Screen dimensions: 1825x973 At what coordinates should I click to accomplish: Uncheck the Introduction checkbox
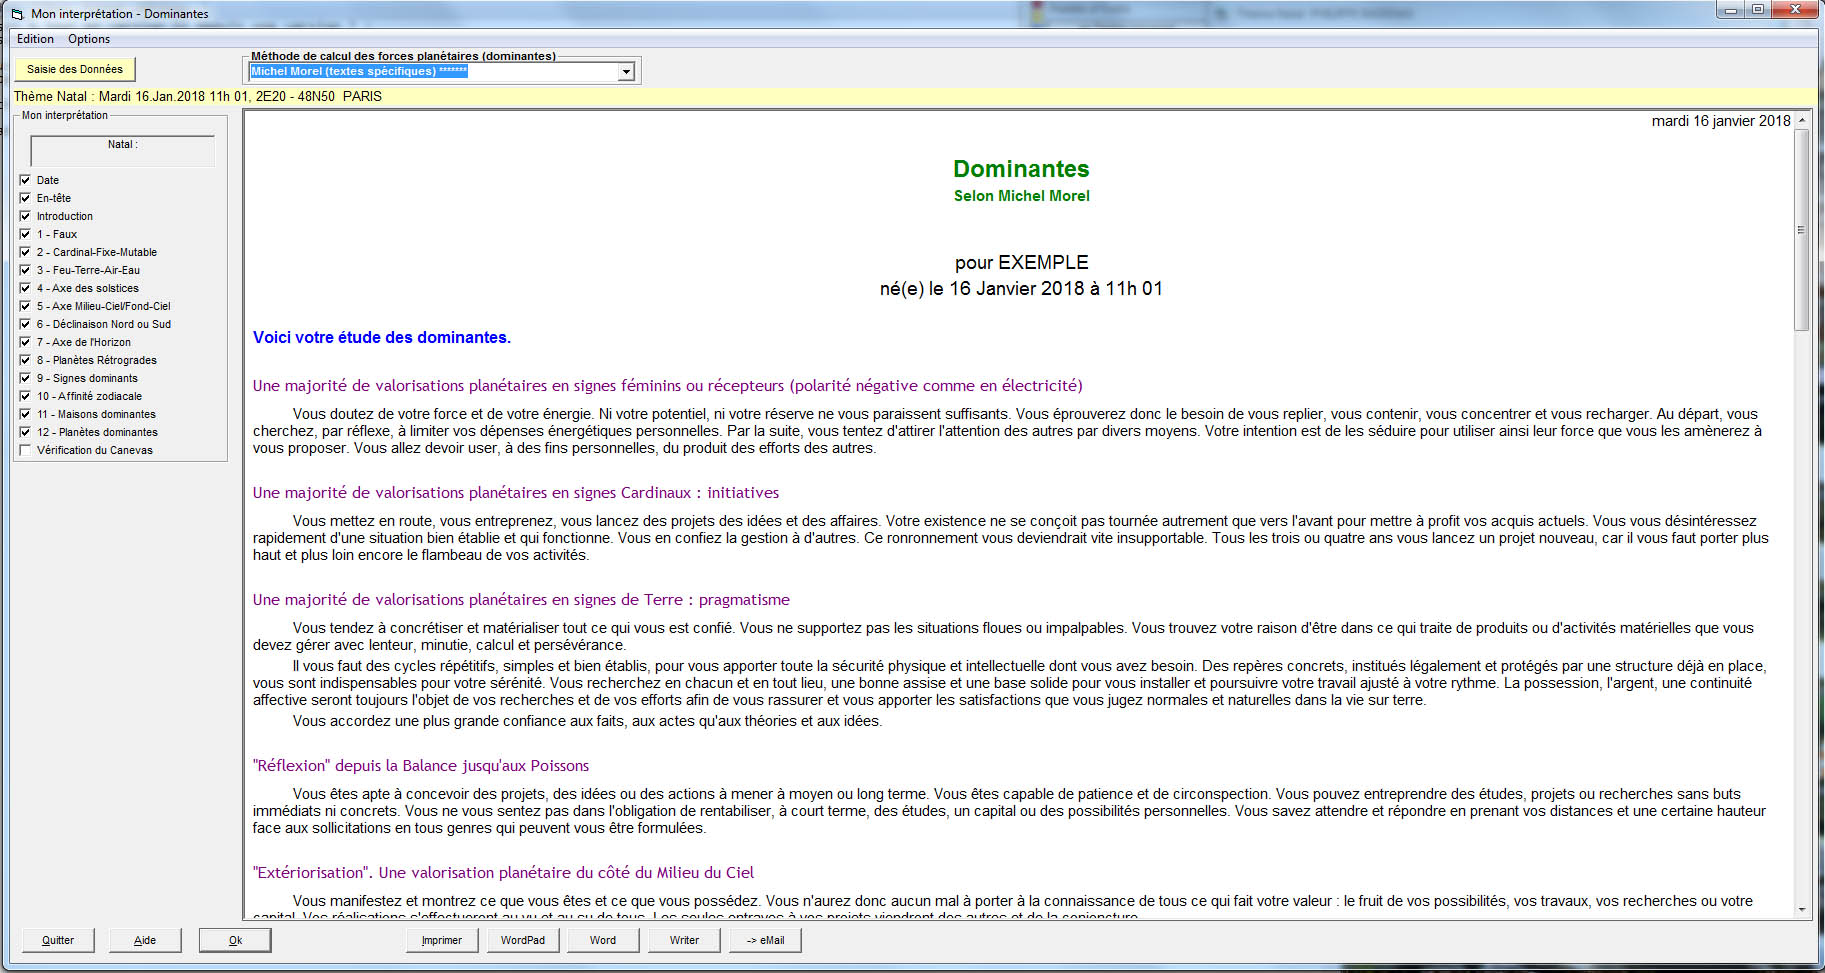pos(25,216)
